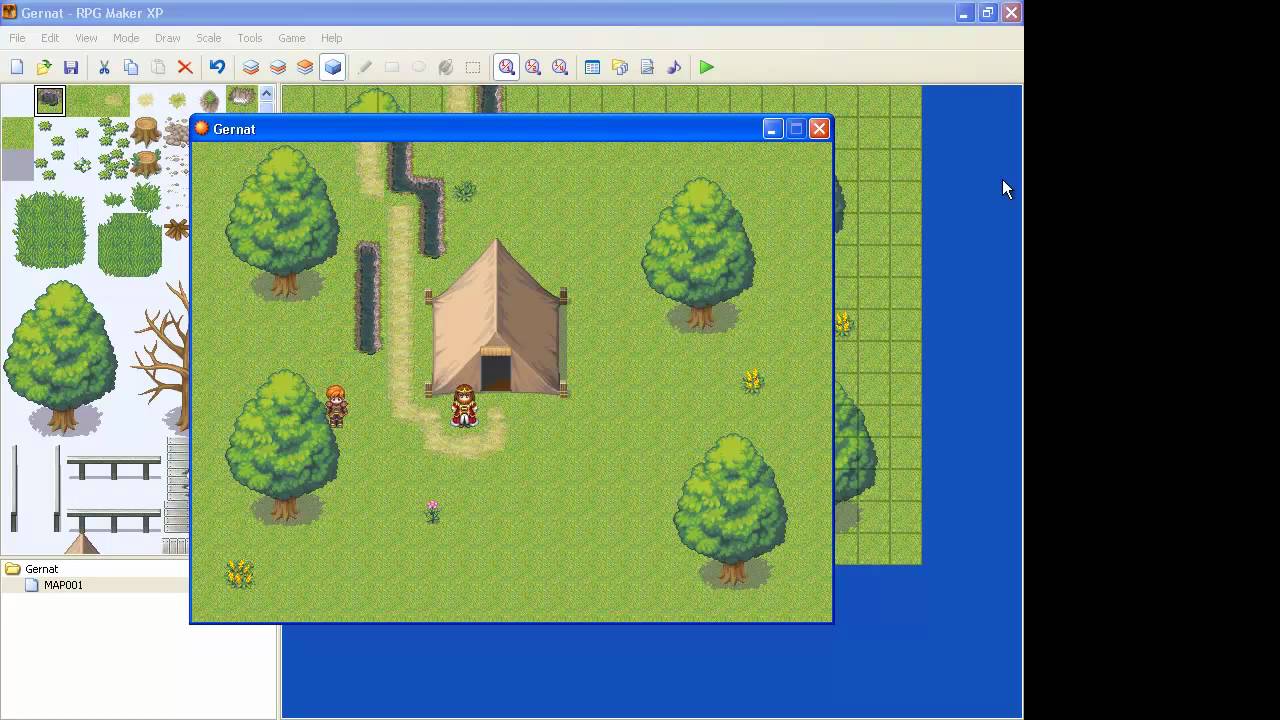The height and width of the screenshot is (720, 1280).
Task: Click the Paste toolbar icon
Action: 158,67
